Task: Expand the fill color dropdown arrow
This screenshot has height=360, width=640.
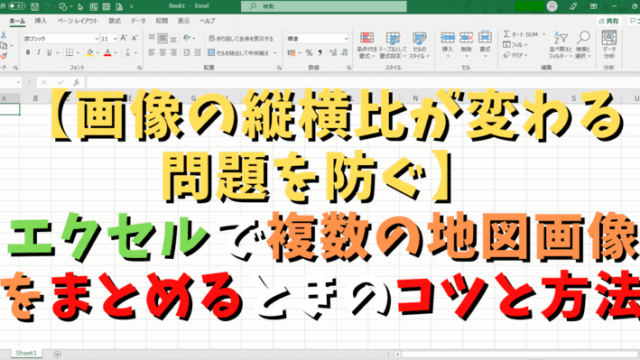Action: tap(98, 53)
